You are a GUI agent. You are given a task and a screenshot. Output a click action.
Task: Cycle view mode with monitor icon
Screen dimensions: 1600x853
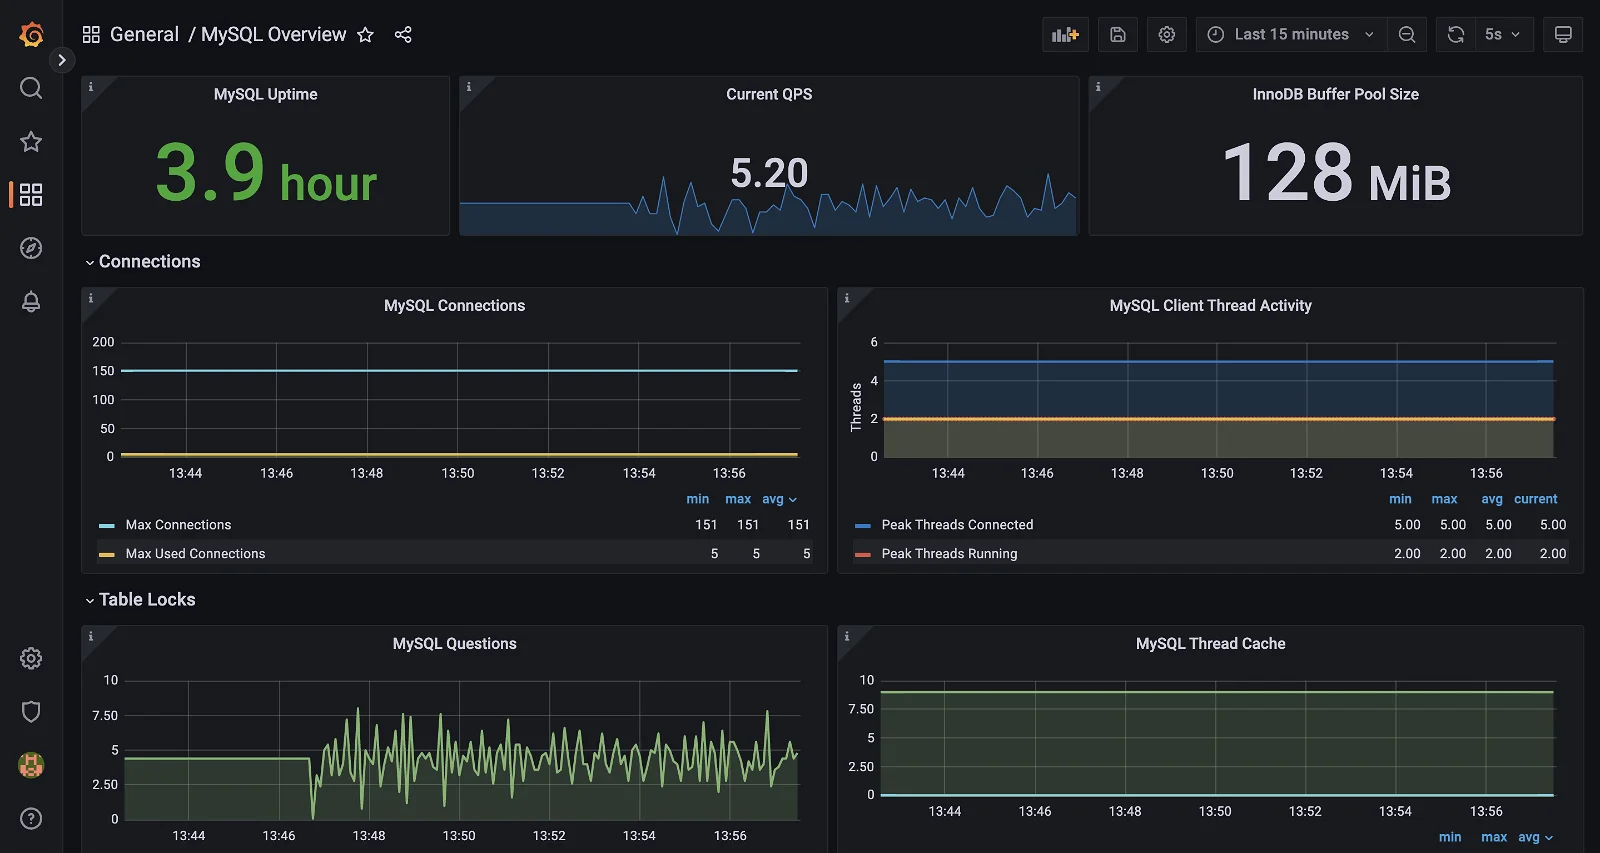tap(1563, 35)
